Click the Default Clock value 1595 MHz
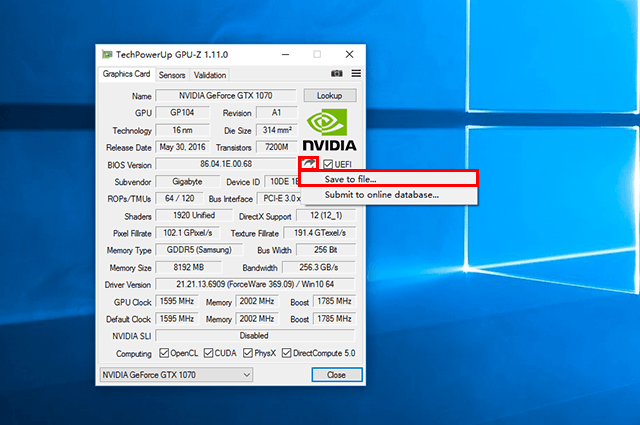Image resolution: width=640 pixels, height=425 pixels. click(177, 319)
